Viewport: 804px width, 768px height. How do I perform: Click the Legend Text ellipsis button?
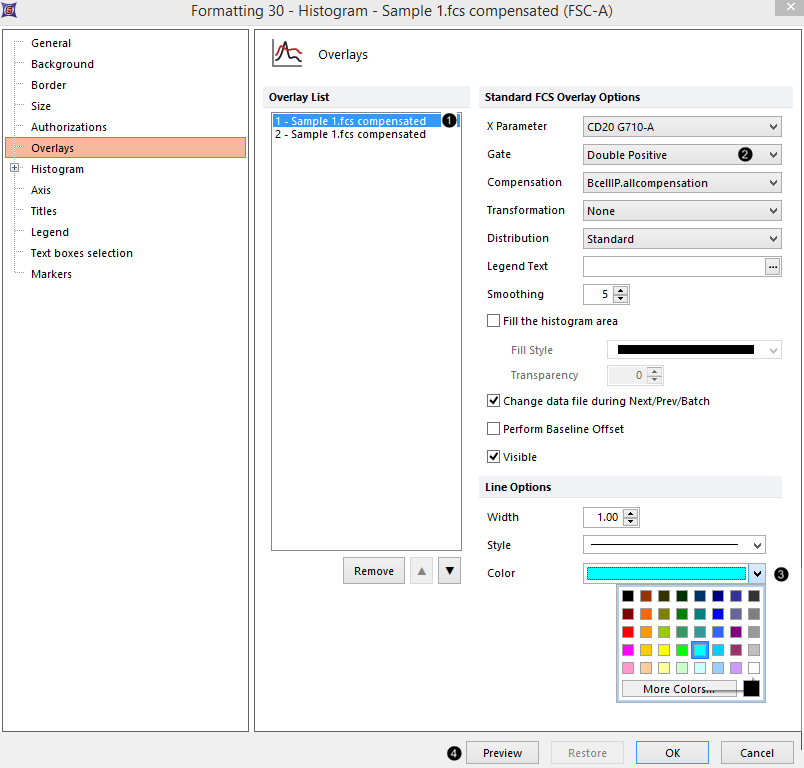[772, 267]
